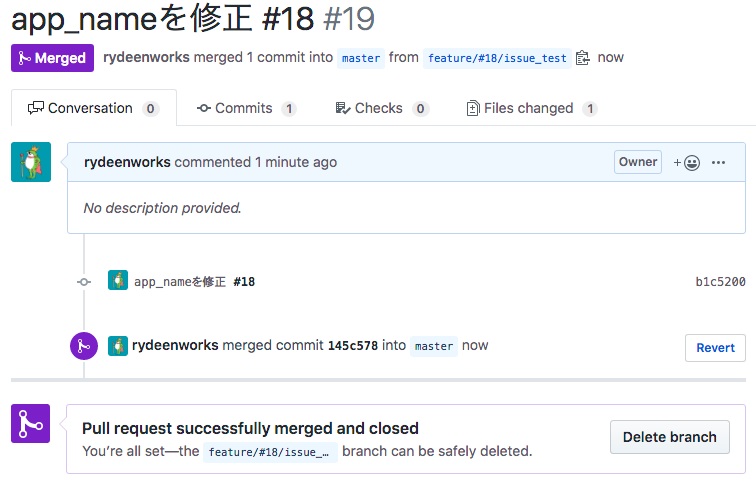Click the Revert button

pyautogui.click(x=715, y=348)
